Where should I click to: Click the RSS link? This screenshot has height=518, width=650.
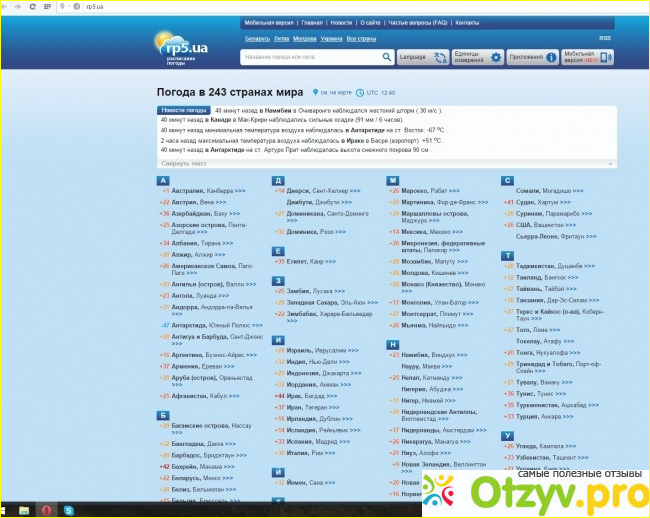pyautogui.click(x=605, y=38)
